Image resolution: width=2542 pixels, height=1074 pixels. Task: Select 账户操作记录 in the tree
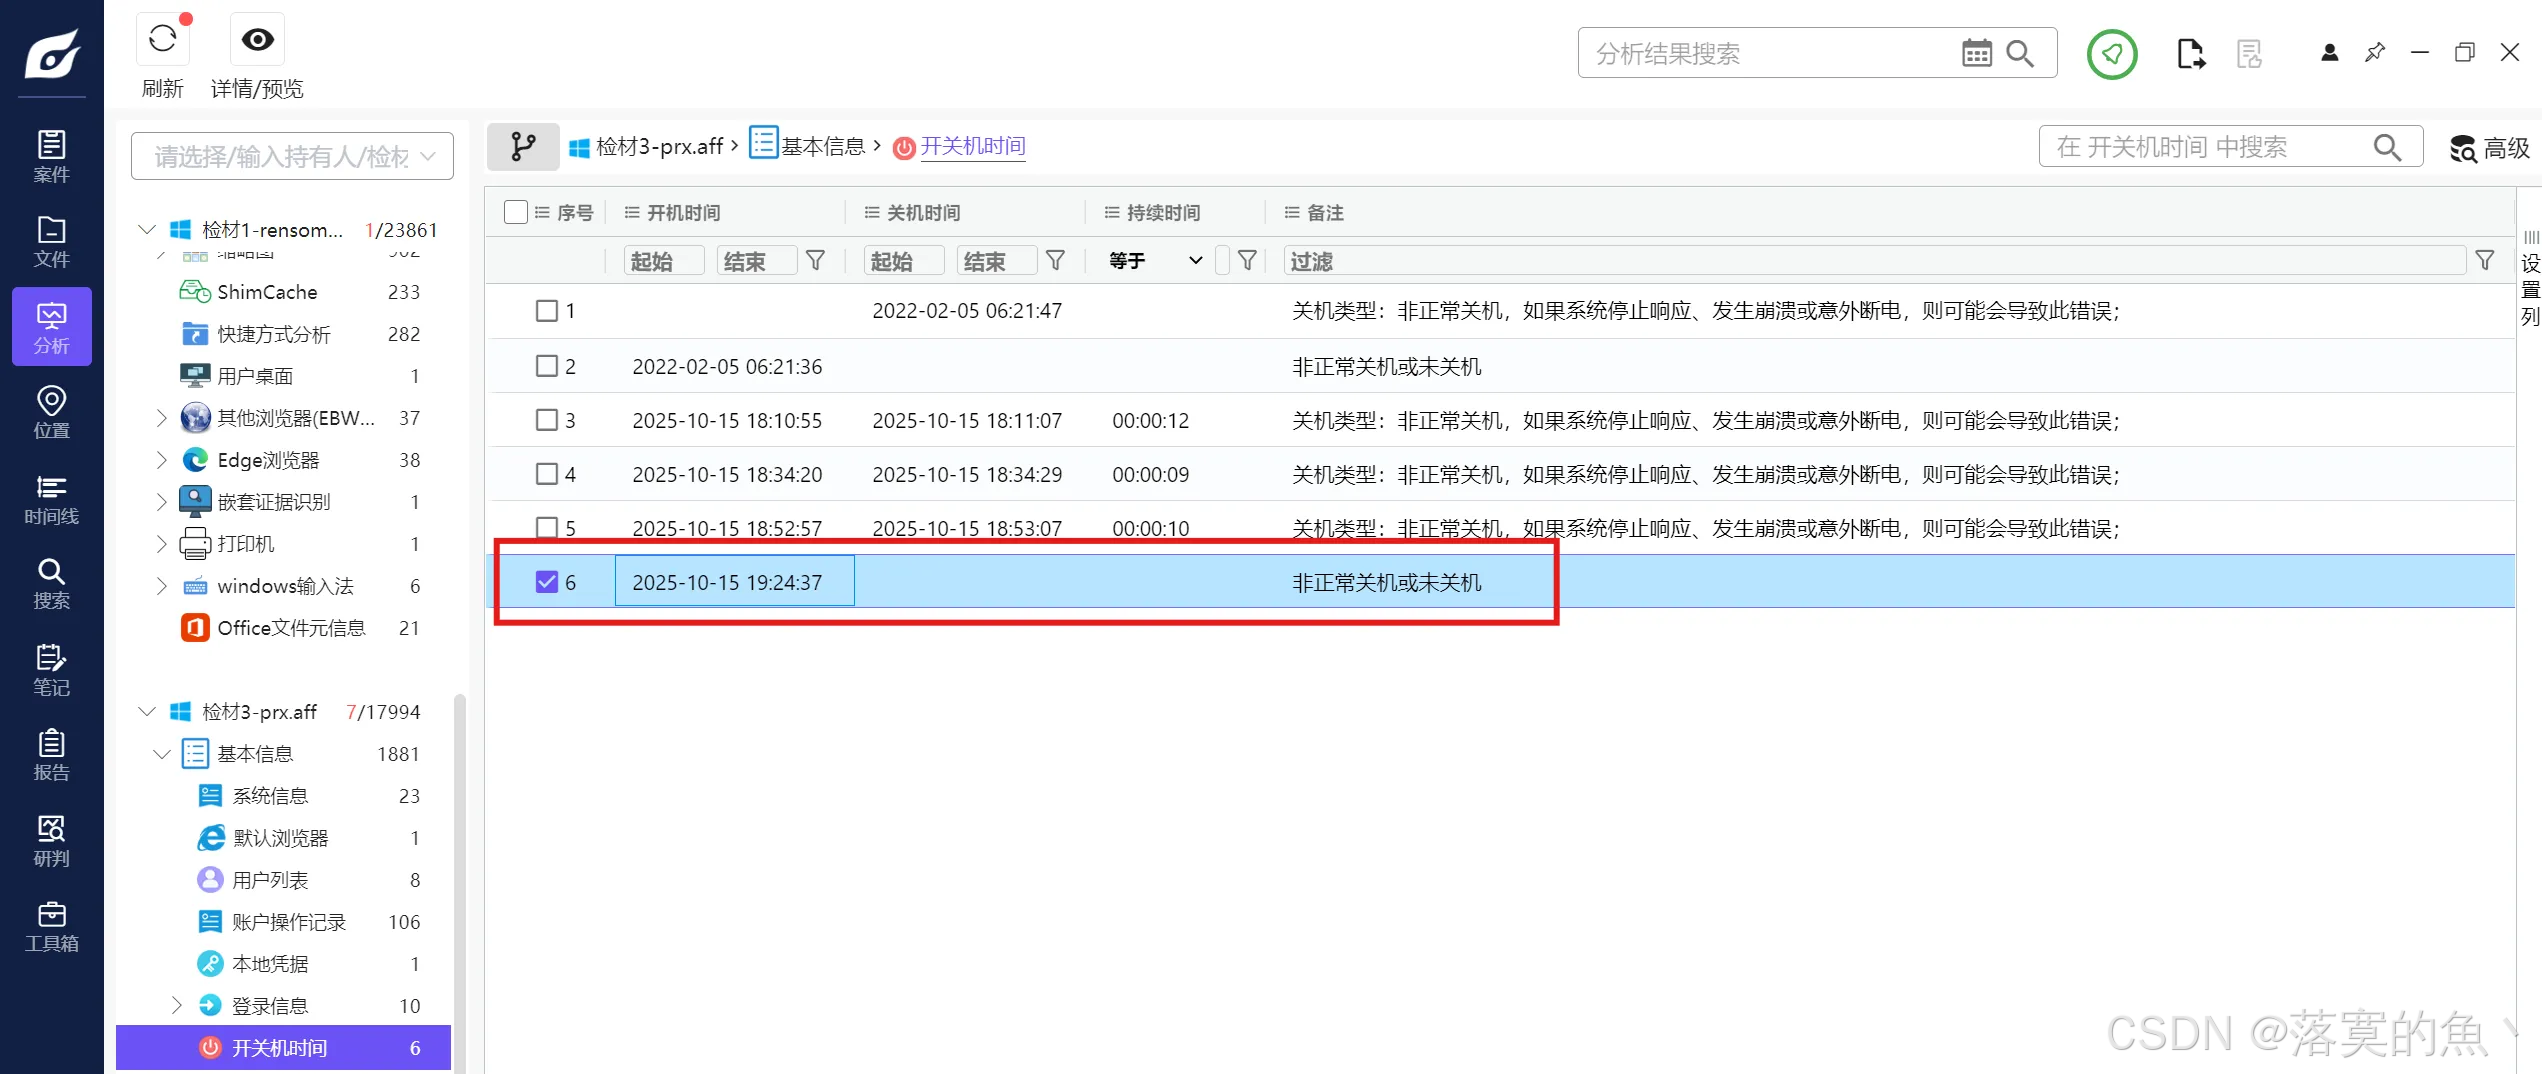point(289,922)
